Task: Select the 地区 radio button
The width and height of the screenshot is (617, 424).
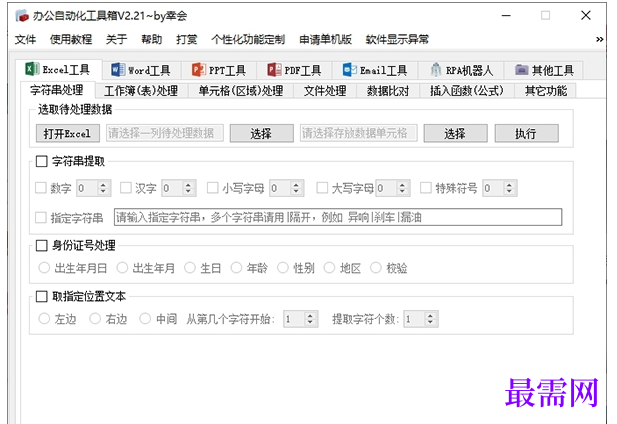Action: coord(329,268)
